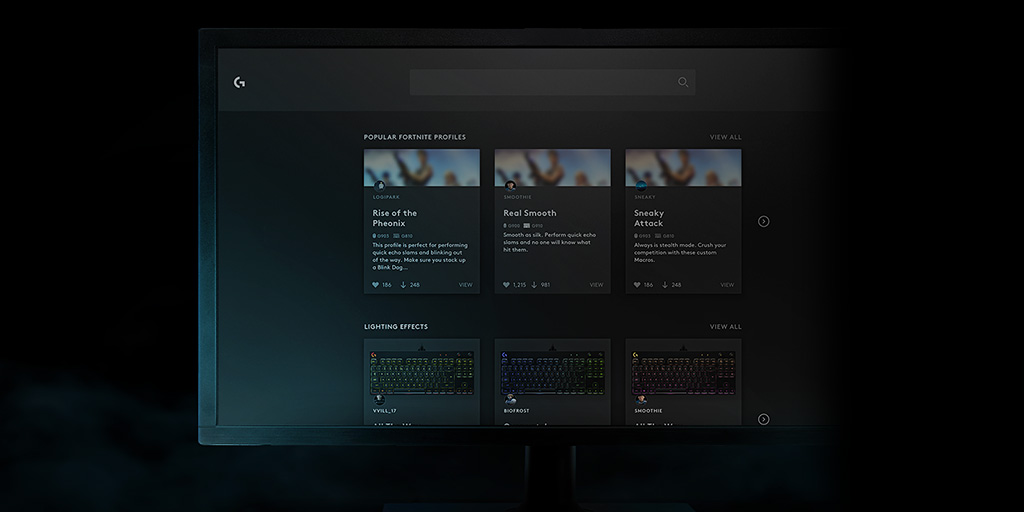Screen dimensions: 1024x512
Task: Click SMOOTHIE avatar in Lighting Effects
Action: tap(641, 400)
